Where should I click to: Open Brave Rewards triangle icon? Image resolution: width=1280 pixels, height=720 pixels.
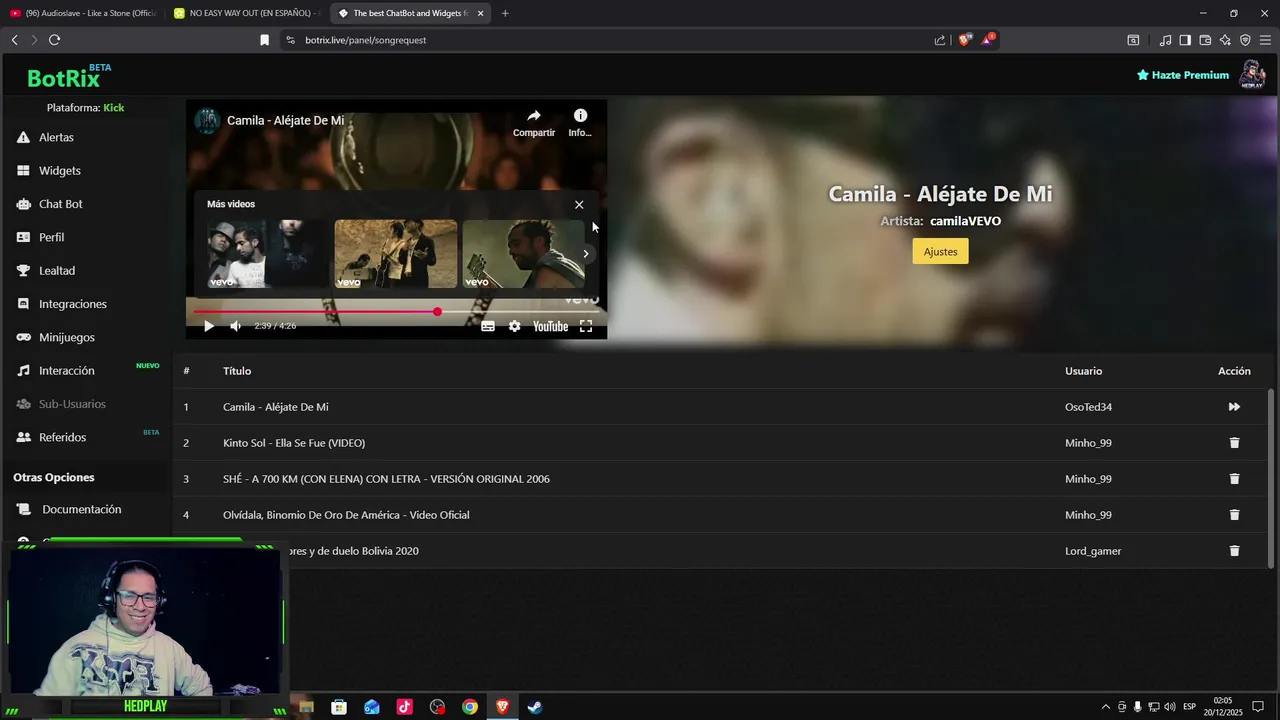[x=987, y=39]
